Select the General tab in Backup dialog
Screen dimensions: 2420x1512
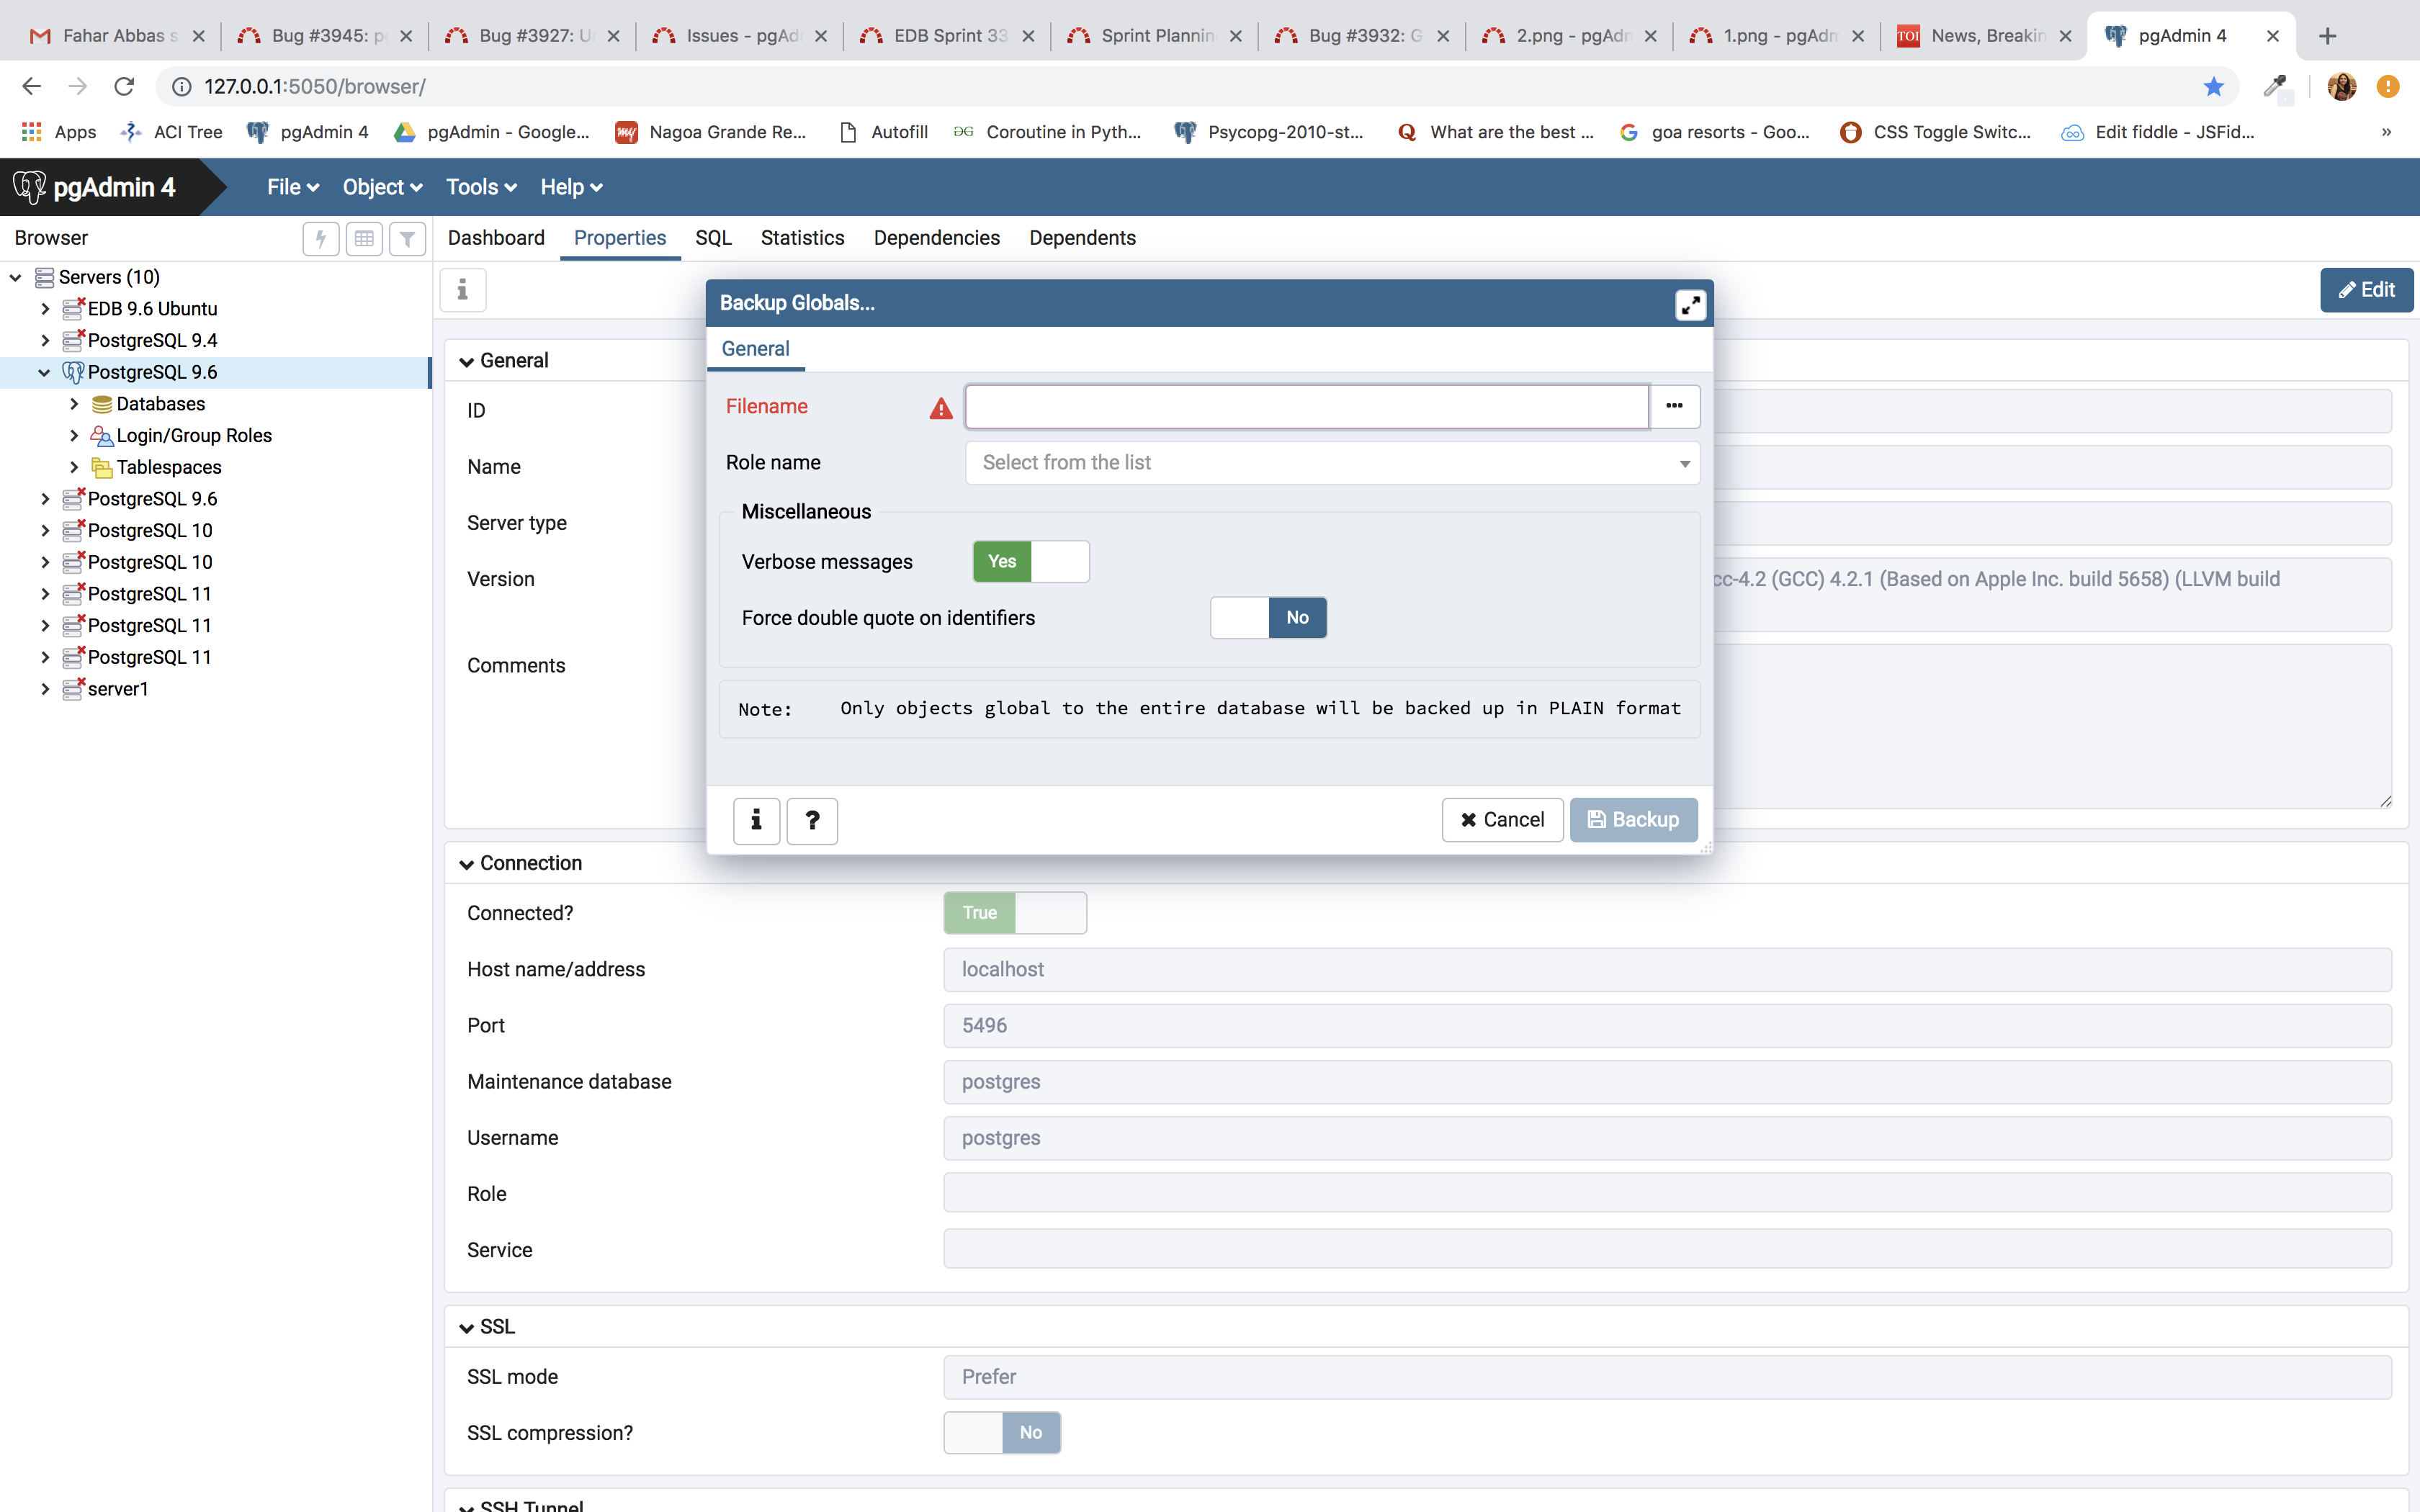tap(755, 349)
